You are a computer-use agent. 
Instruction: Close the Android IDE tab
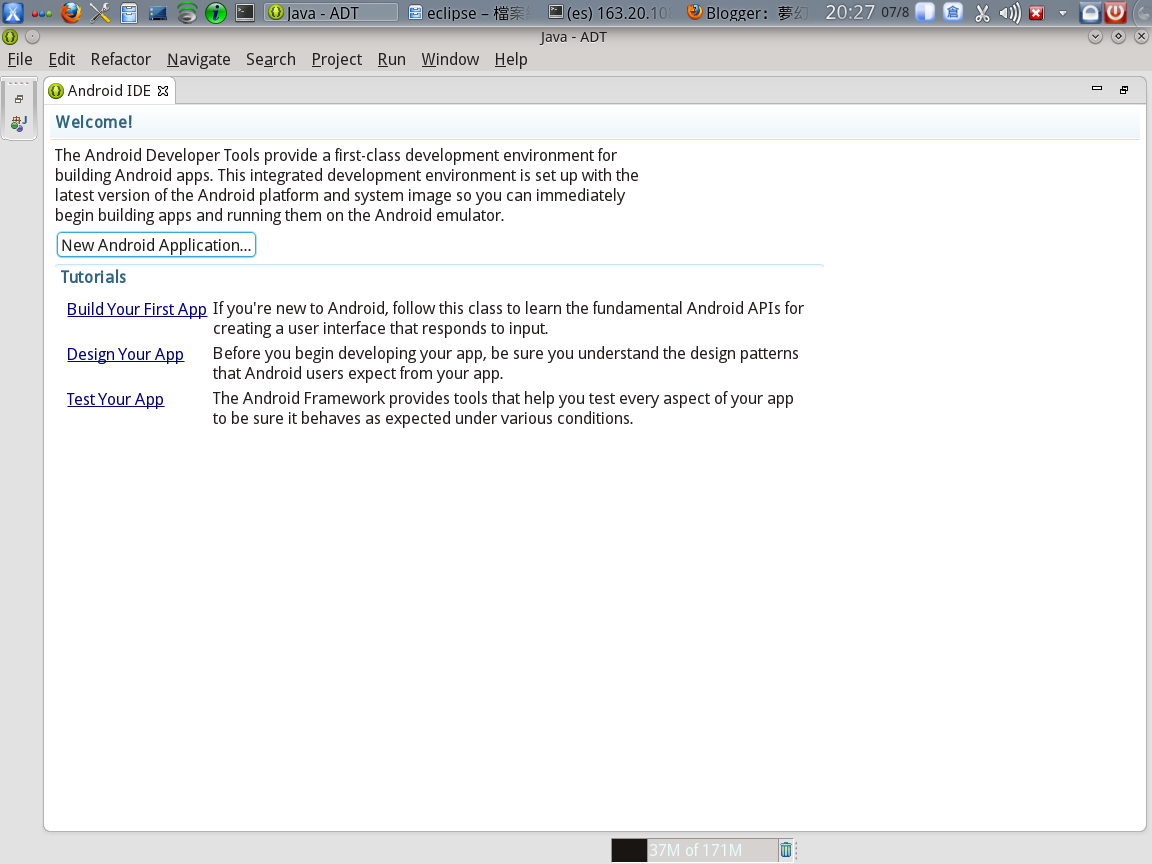point(163,91)
